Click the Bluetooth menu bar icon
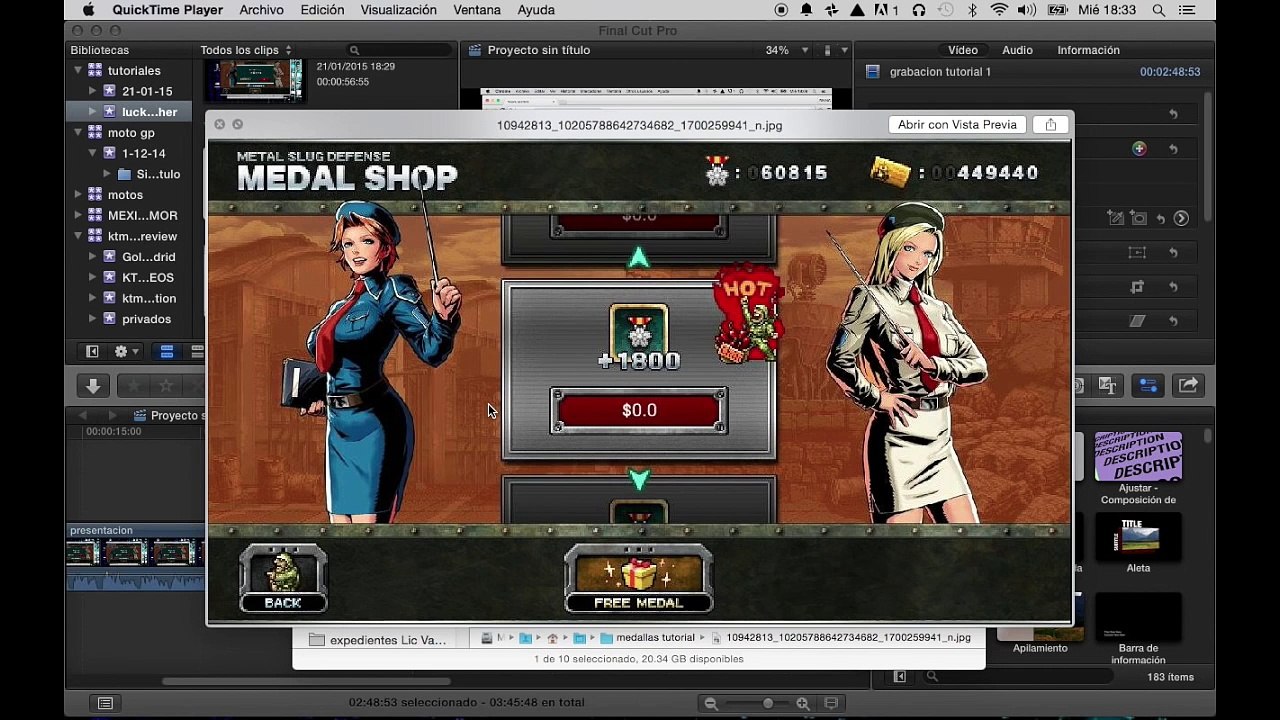Image resolution: width=1280 pixels, height=720 pixels. pyautogui.click(x=973, y=10)
